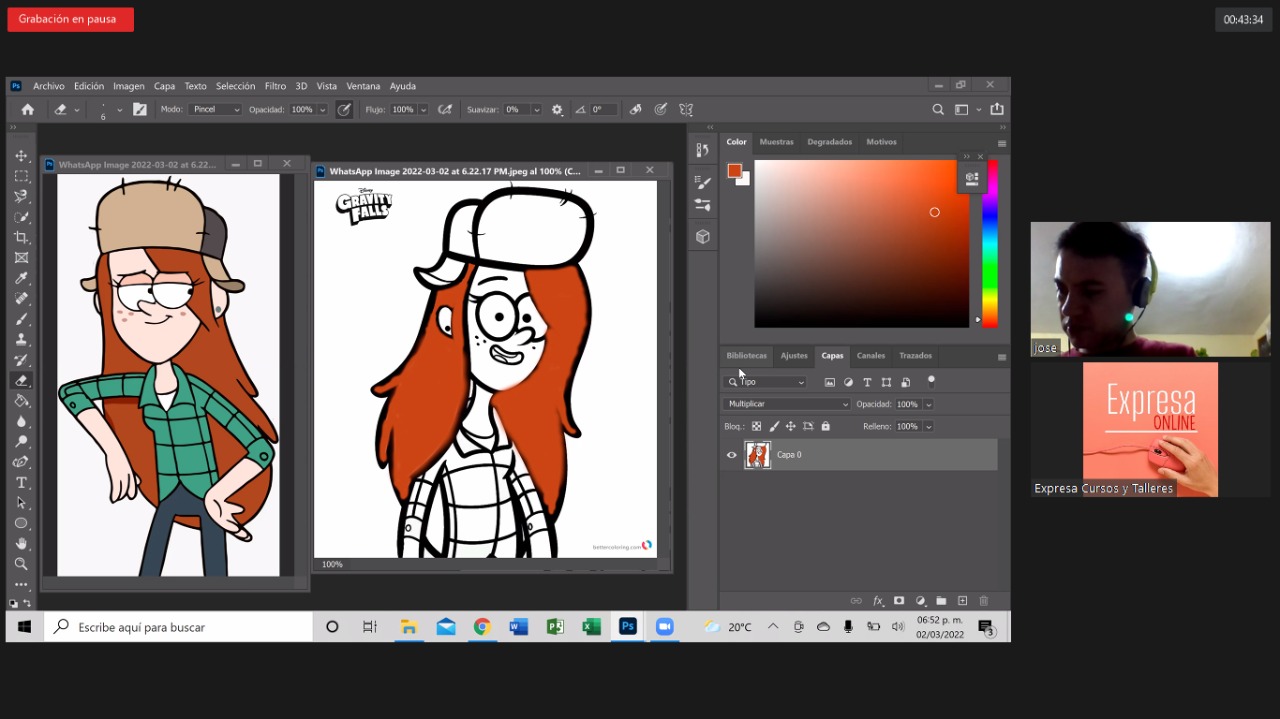The image size is (1280, 719).
Task: Open the layer filter Tipo dropdown
Action: (766, 382)
